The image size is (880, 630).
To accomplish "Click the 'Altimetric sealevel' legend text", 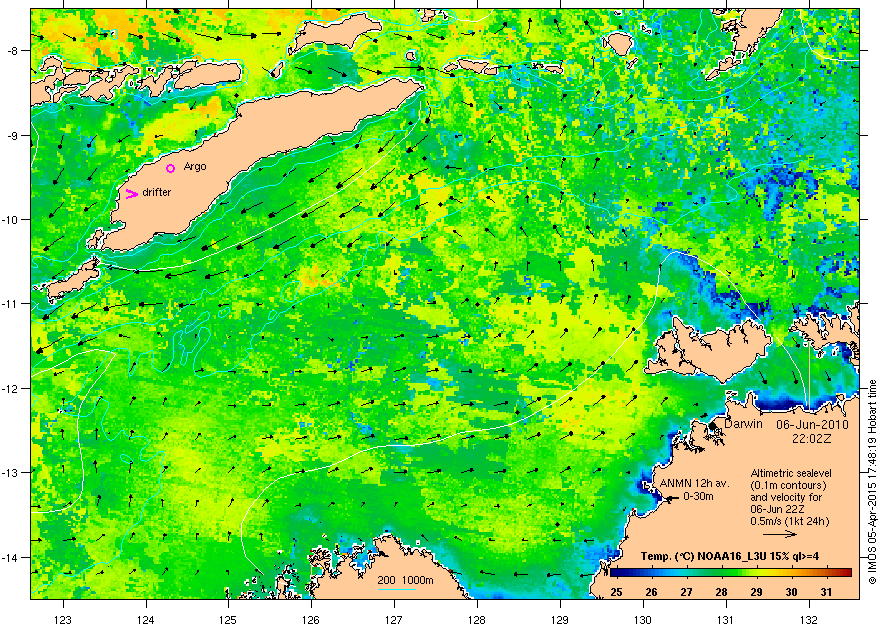I will [x=791, y=473].
